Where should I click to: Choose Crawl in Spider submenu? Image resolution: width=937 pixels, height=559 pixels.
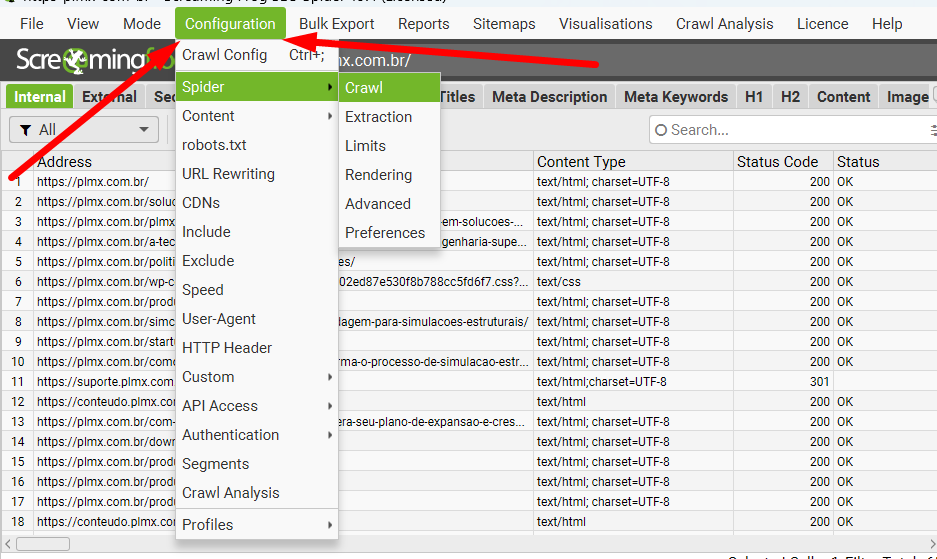(389, 87)
